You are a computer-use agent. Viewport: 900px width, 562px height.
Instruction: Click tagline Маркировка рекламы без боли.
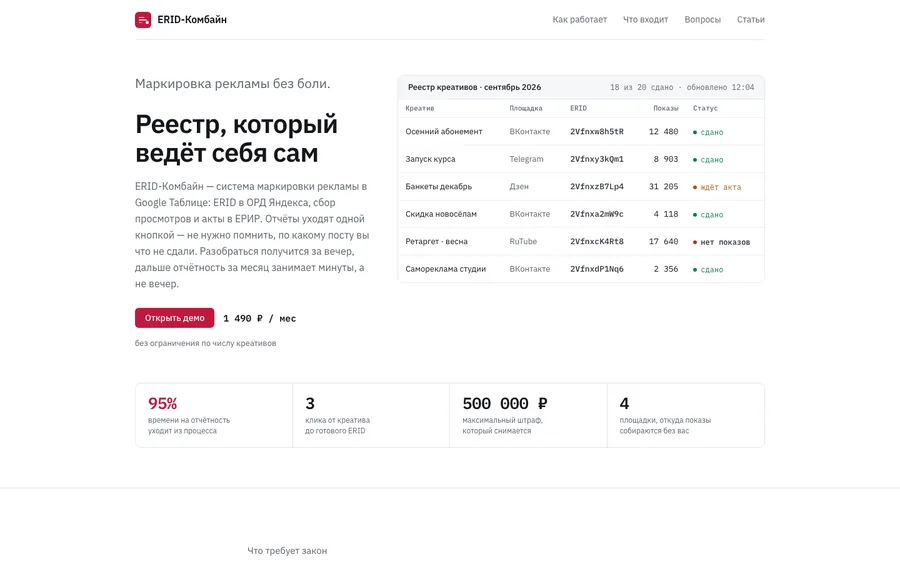coord(232,84)
